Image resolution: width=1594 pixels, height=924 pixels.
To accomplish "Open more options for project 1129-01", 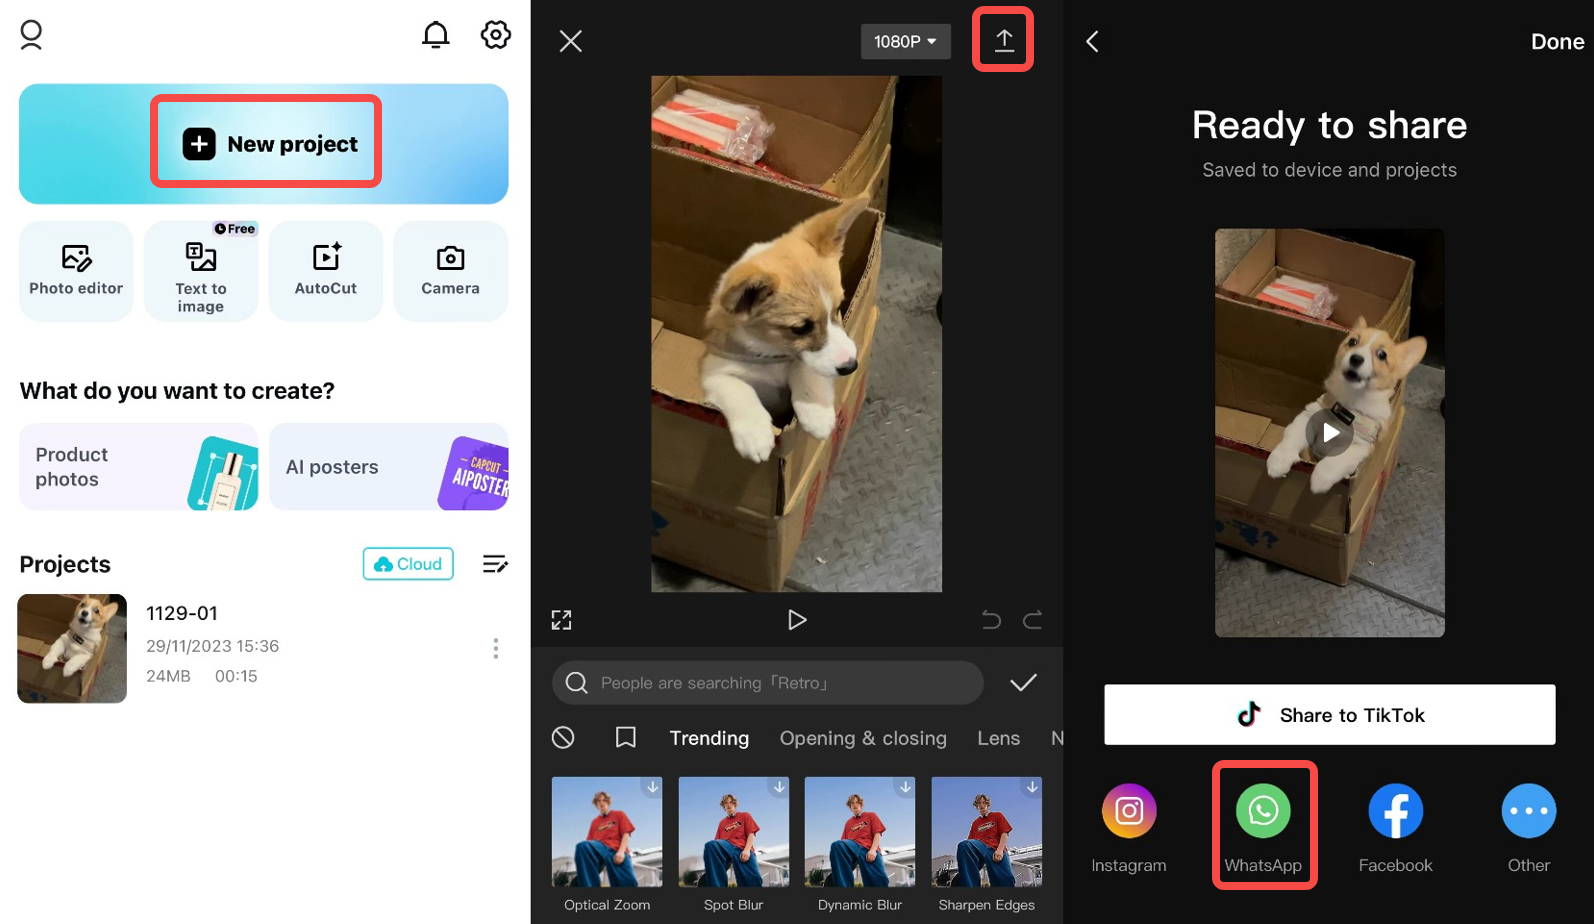I will pyautogui.click(x=495, y=648).
